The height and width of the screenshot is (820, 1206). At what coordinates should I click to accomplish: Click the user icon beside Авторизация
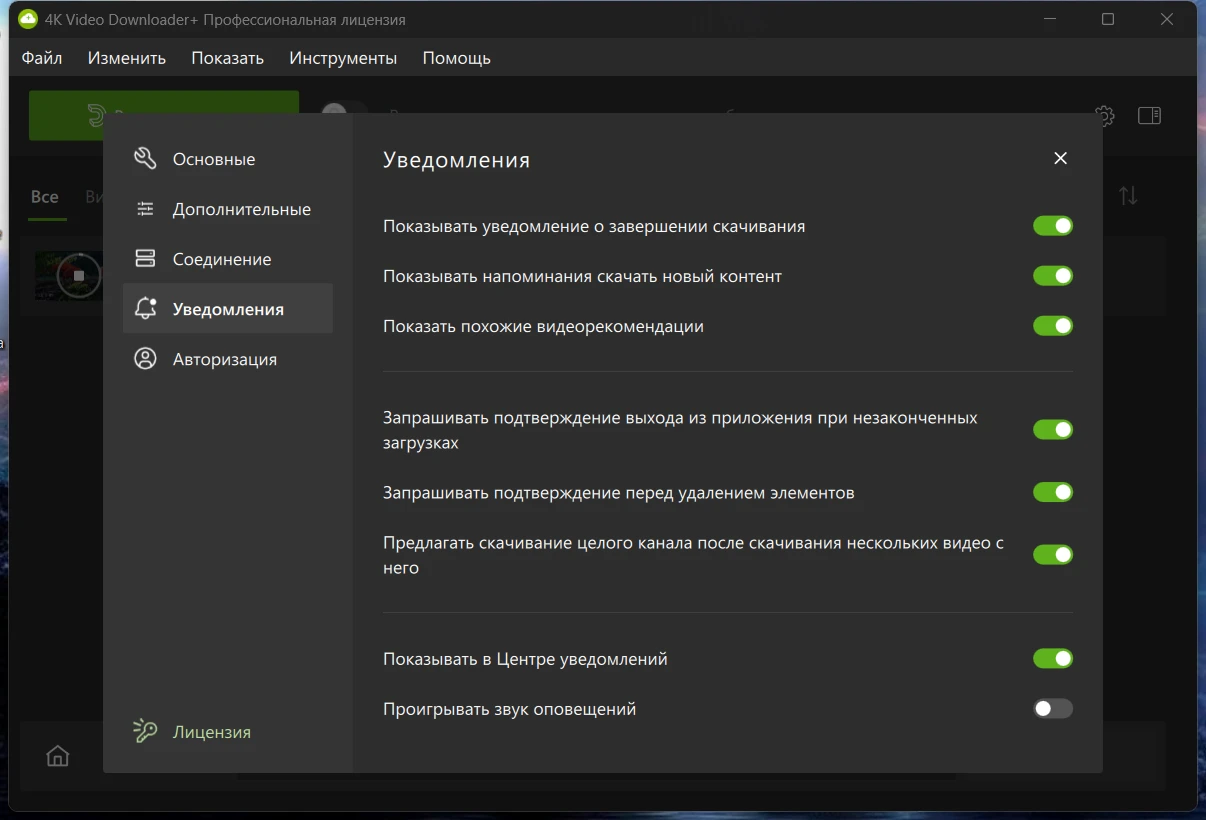pos(145,359)
